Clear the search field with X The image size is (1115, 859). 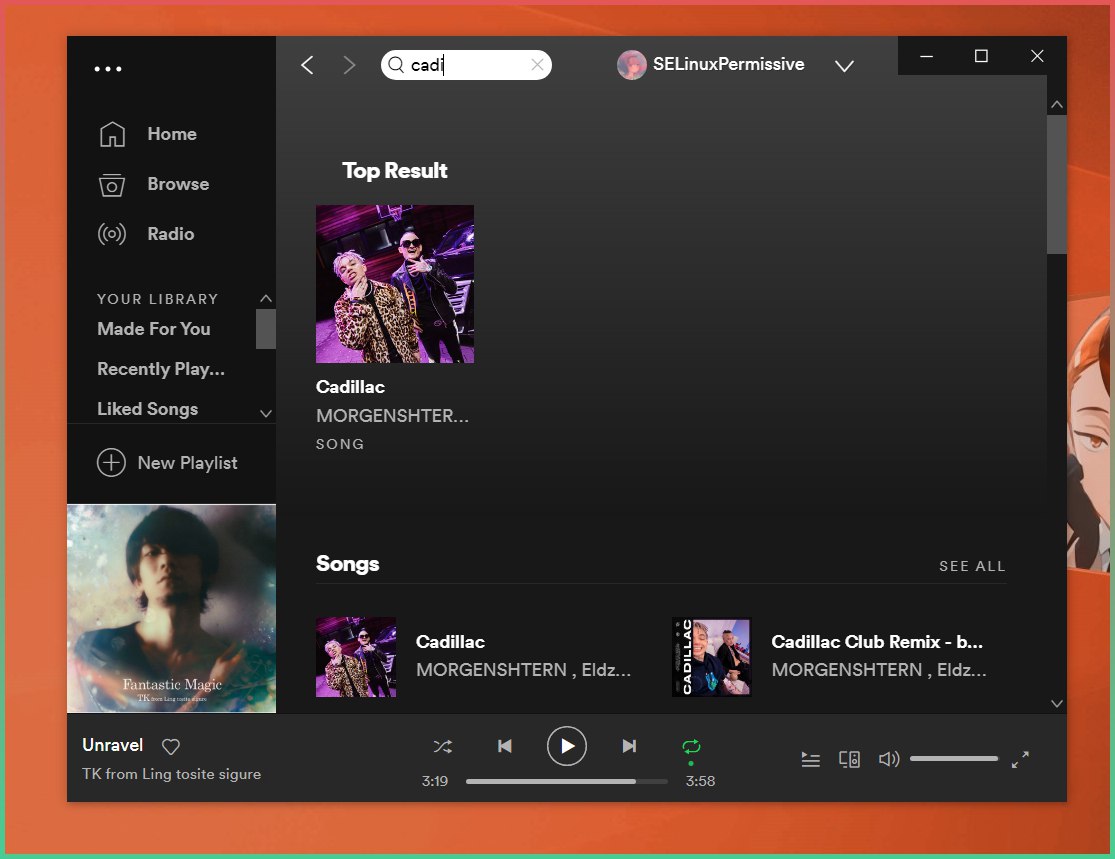(x=538, y=65)
